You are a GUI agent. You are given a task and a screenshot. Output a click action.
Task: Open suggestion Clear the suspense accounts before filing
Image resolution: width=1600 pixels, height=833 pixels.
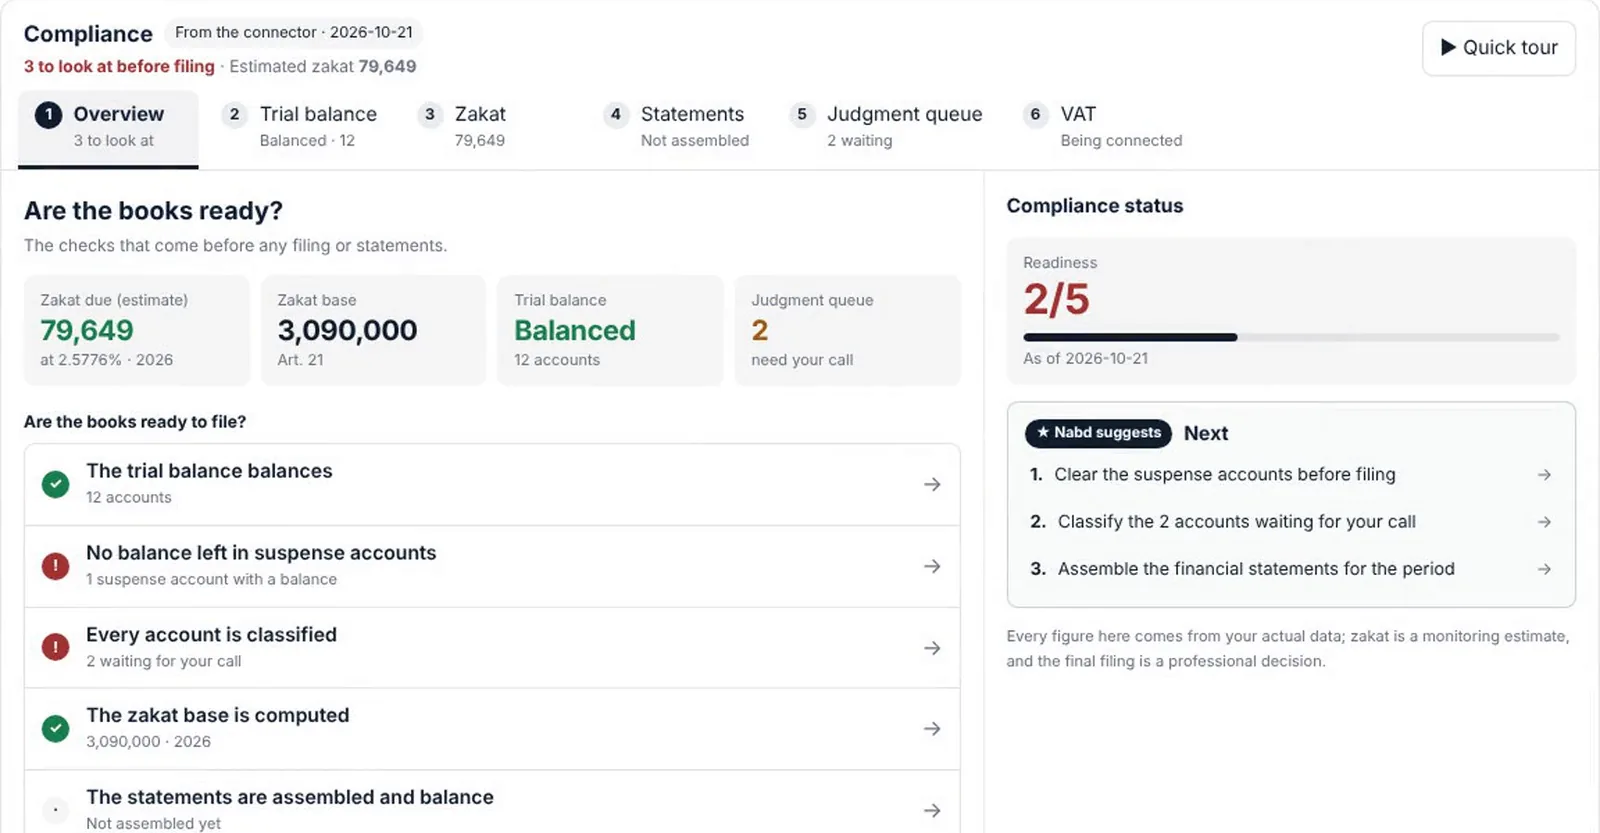point(1291,475)
